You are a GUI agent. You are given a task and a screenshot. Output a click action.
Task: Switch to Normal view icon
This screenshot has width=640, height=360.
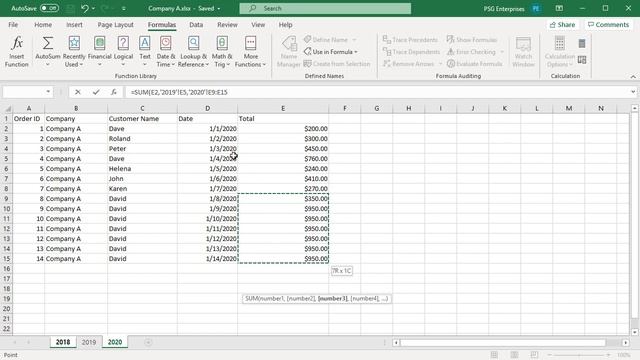pyautogui.click(x=494, y=355)
